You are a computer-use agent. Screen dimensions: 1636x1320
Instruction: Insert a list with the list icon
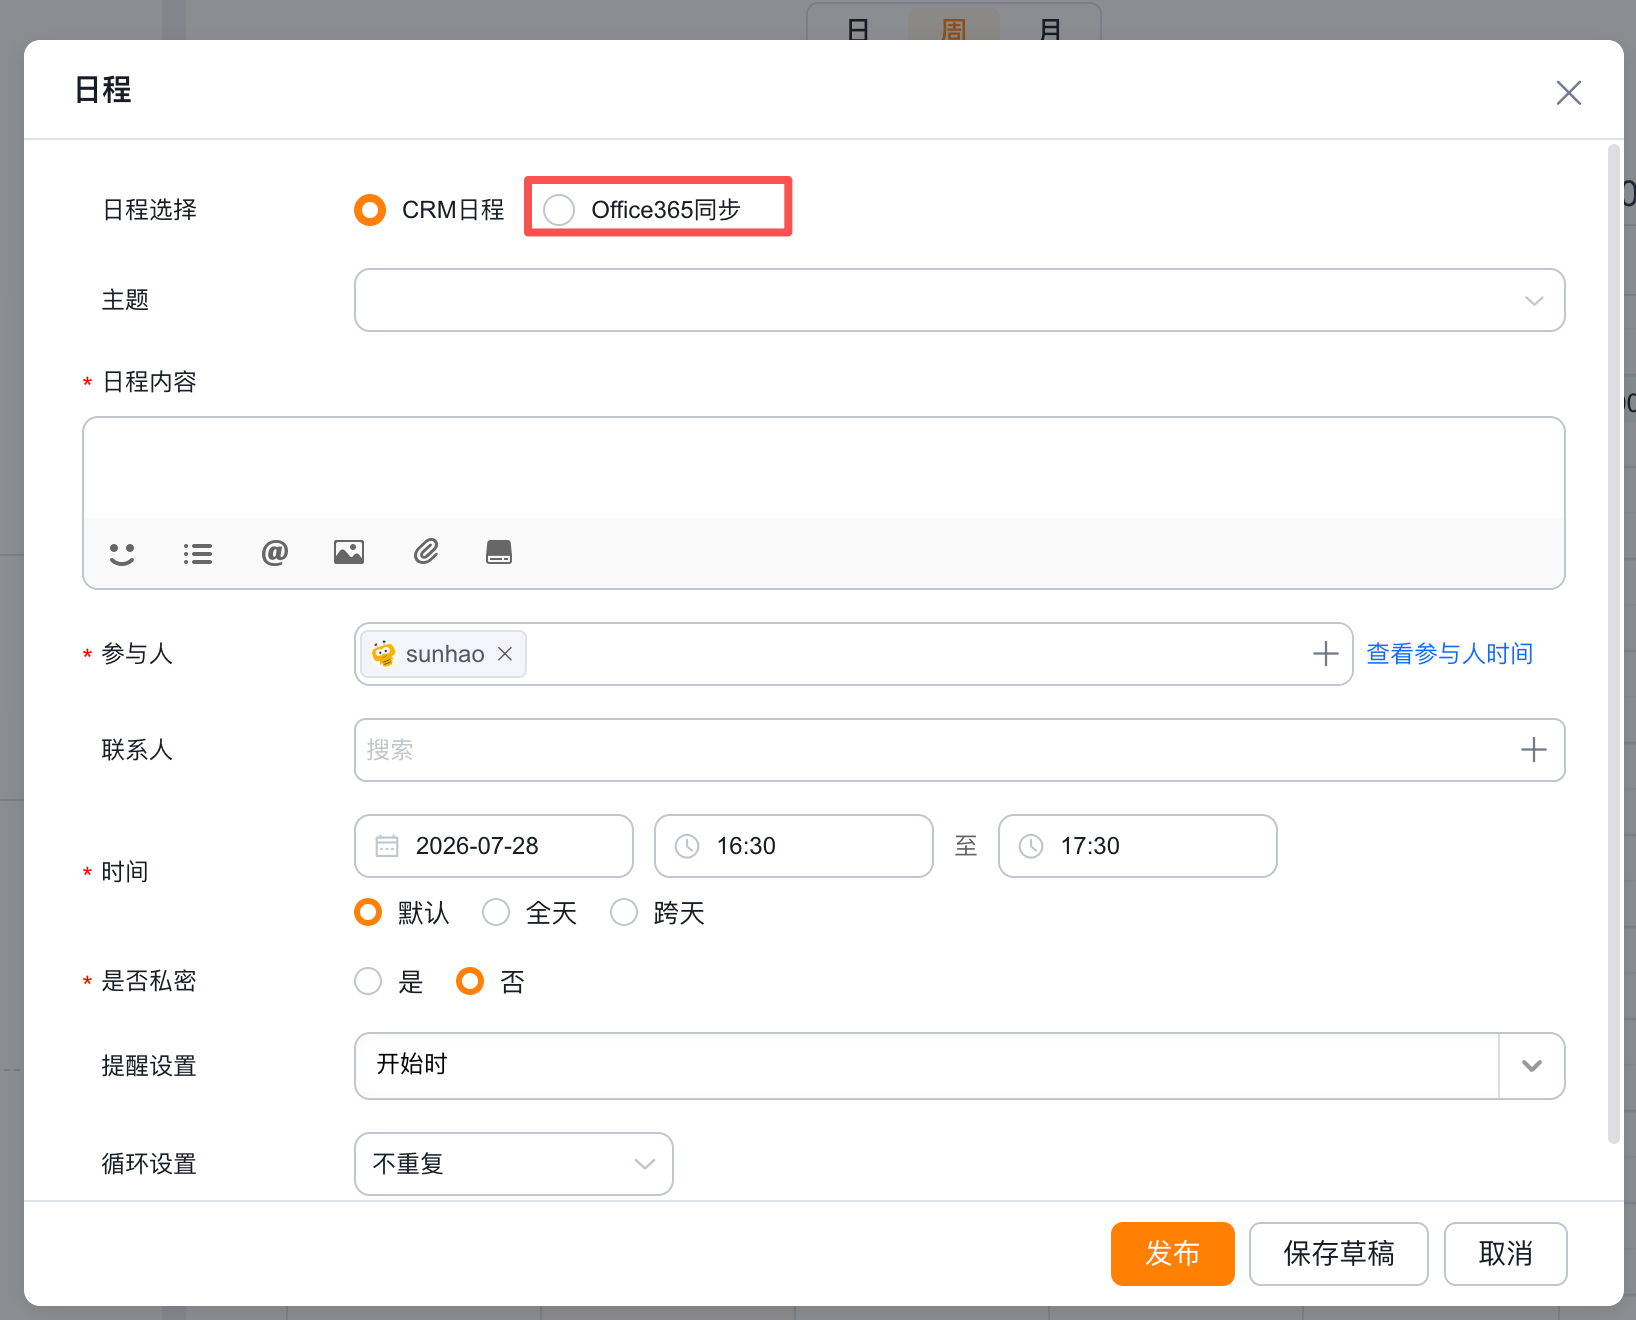[x=198, y=553]
